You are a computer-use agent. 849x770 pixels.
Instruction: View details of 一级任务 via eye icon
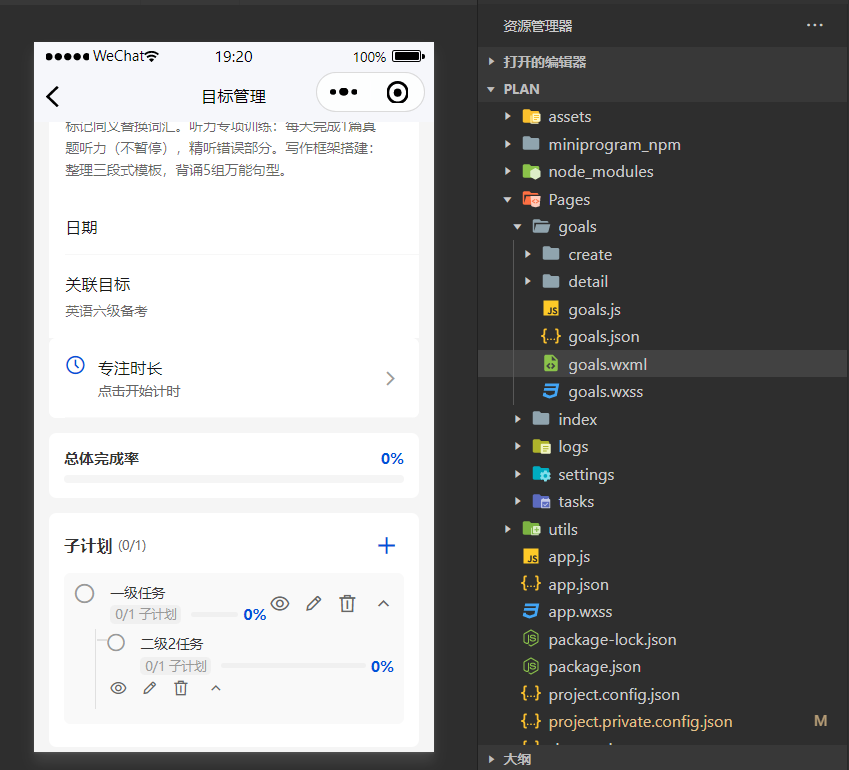tap(280, 603)
